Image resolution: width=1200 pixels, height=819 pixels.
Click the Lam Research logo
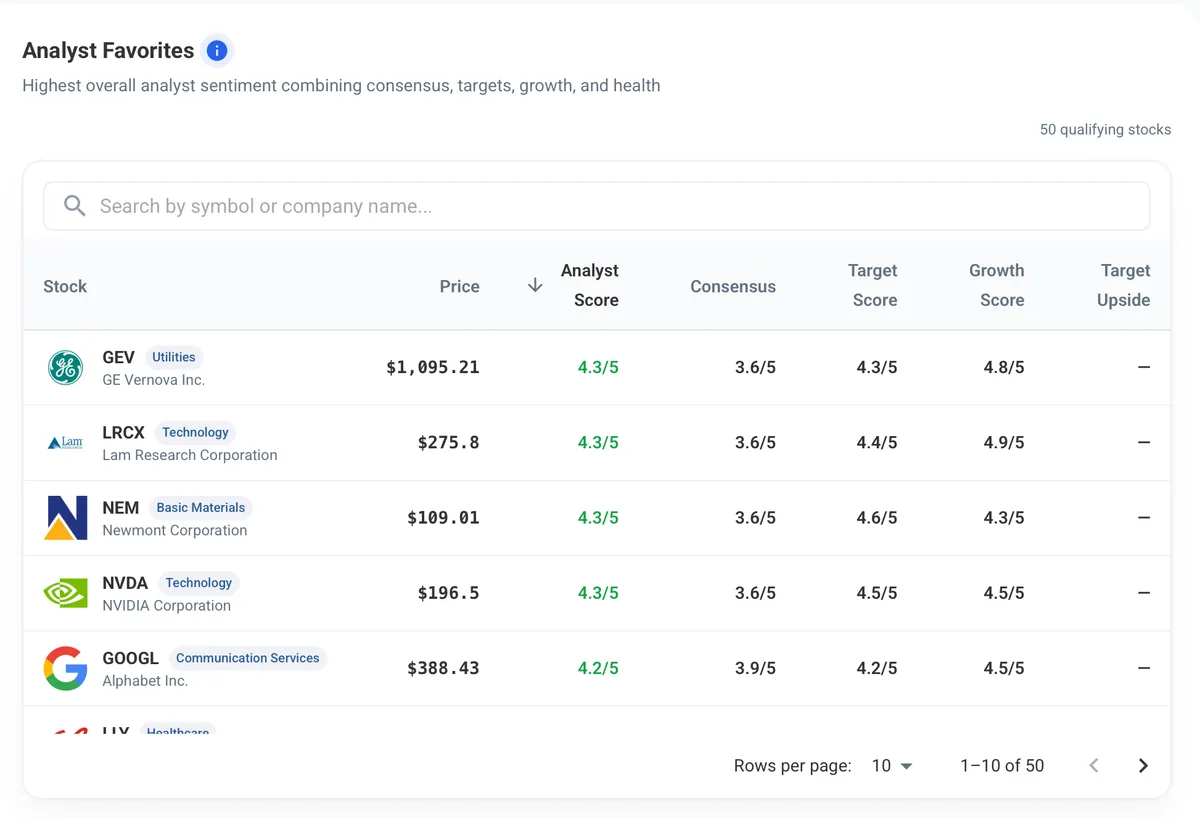[x=66, y=443]
